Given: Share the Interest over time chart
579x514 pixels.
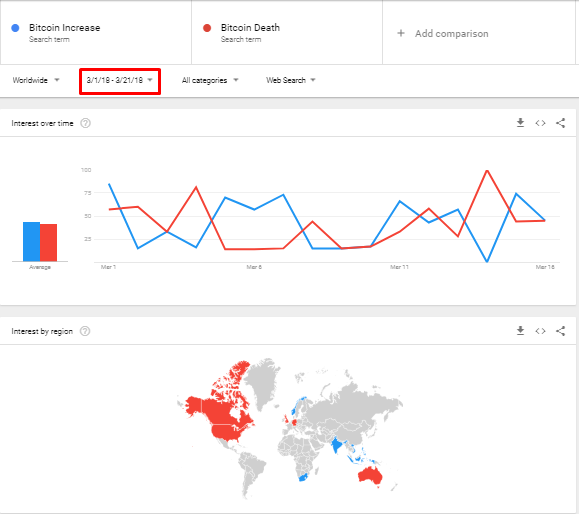Looking at the screenshot, I should click(561, 123).
